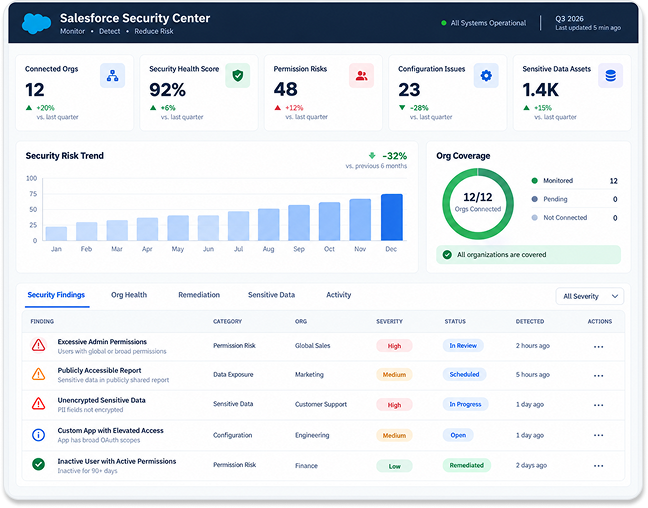648x508 pixels.
Task: Click the Low severity badge for Finance
Action: (x=394, y=466)
